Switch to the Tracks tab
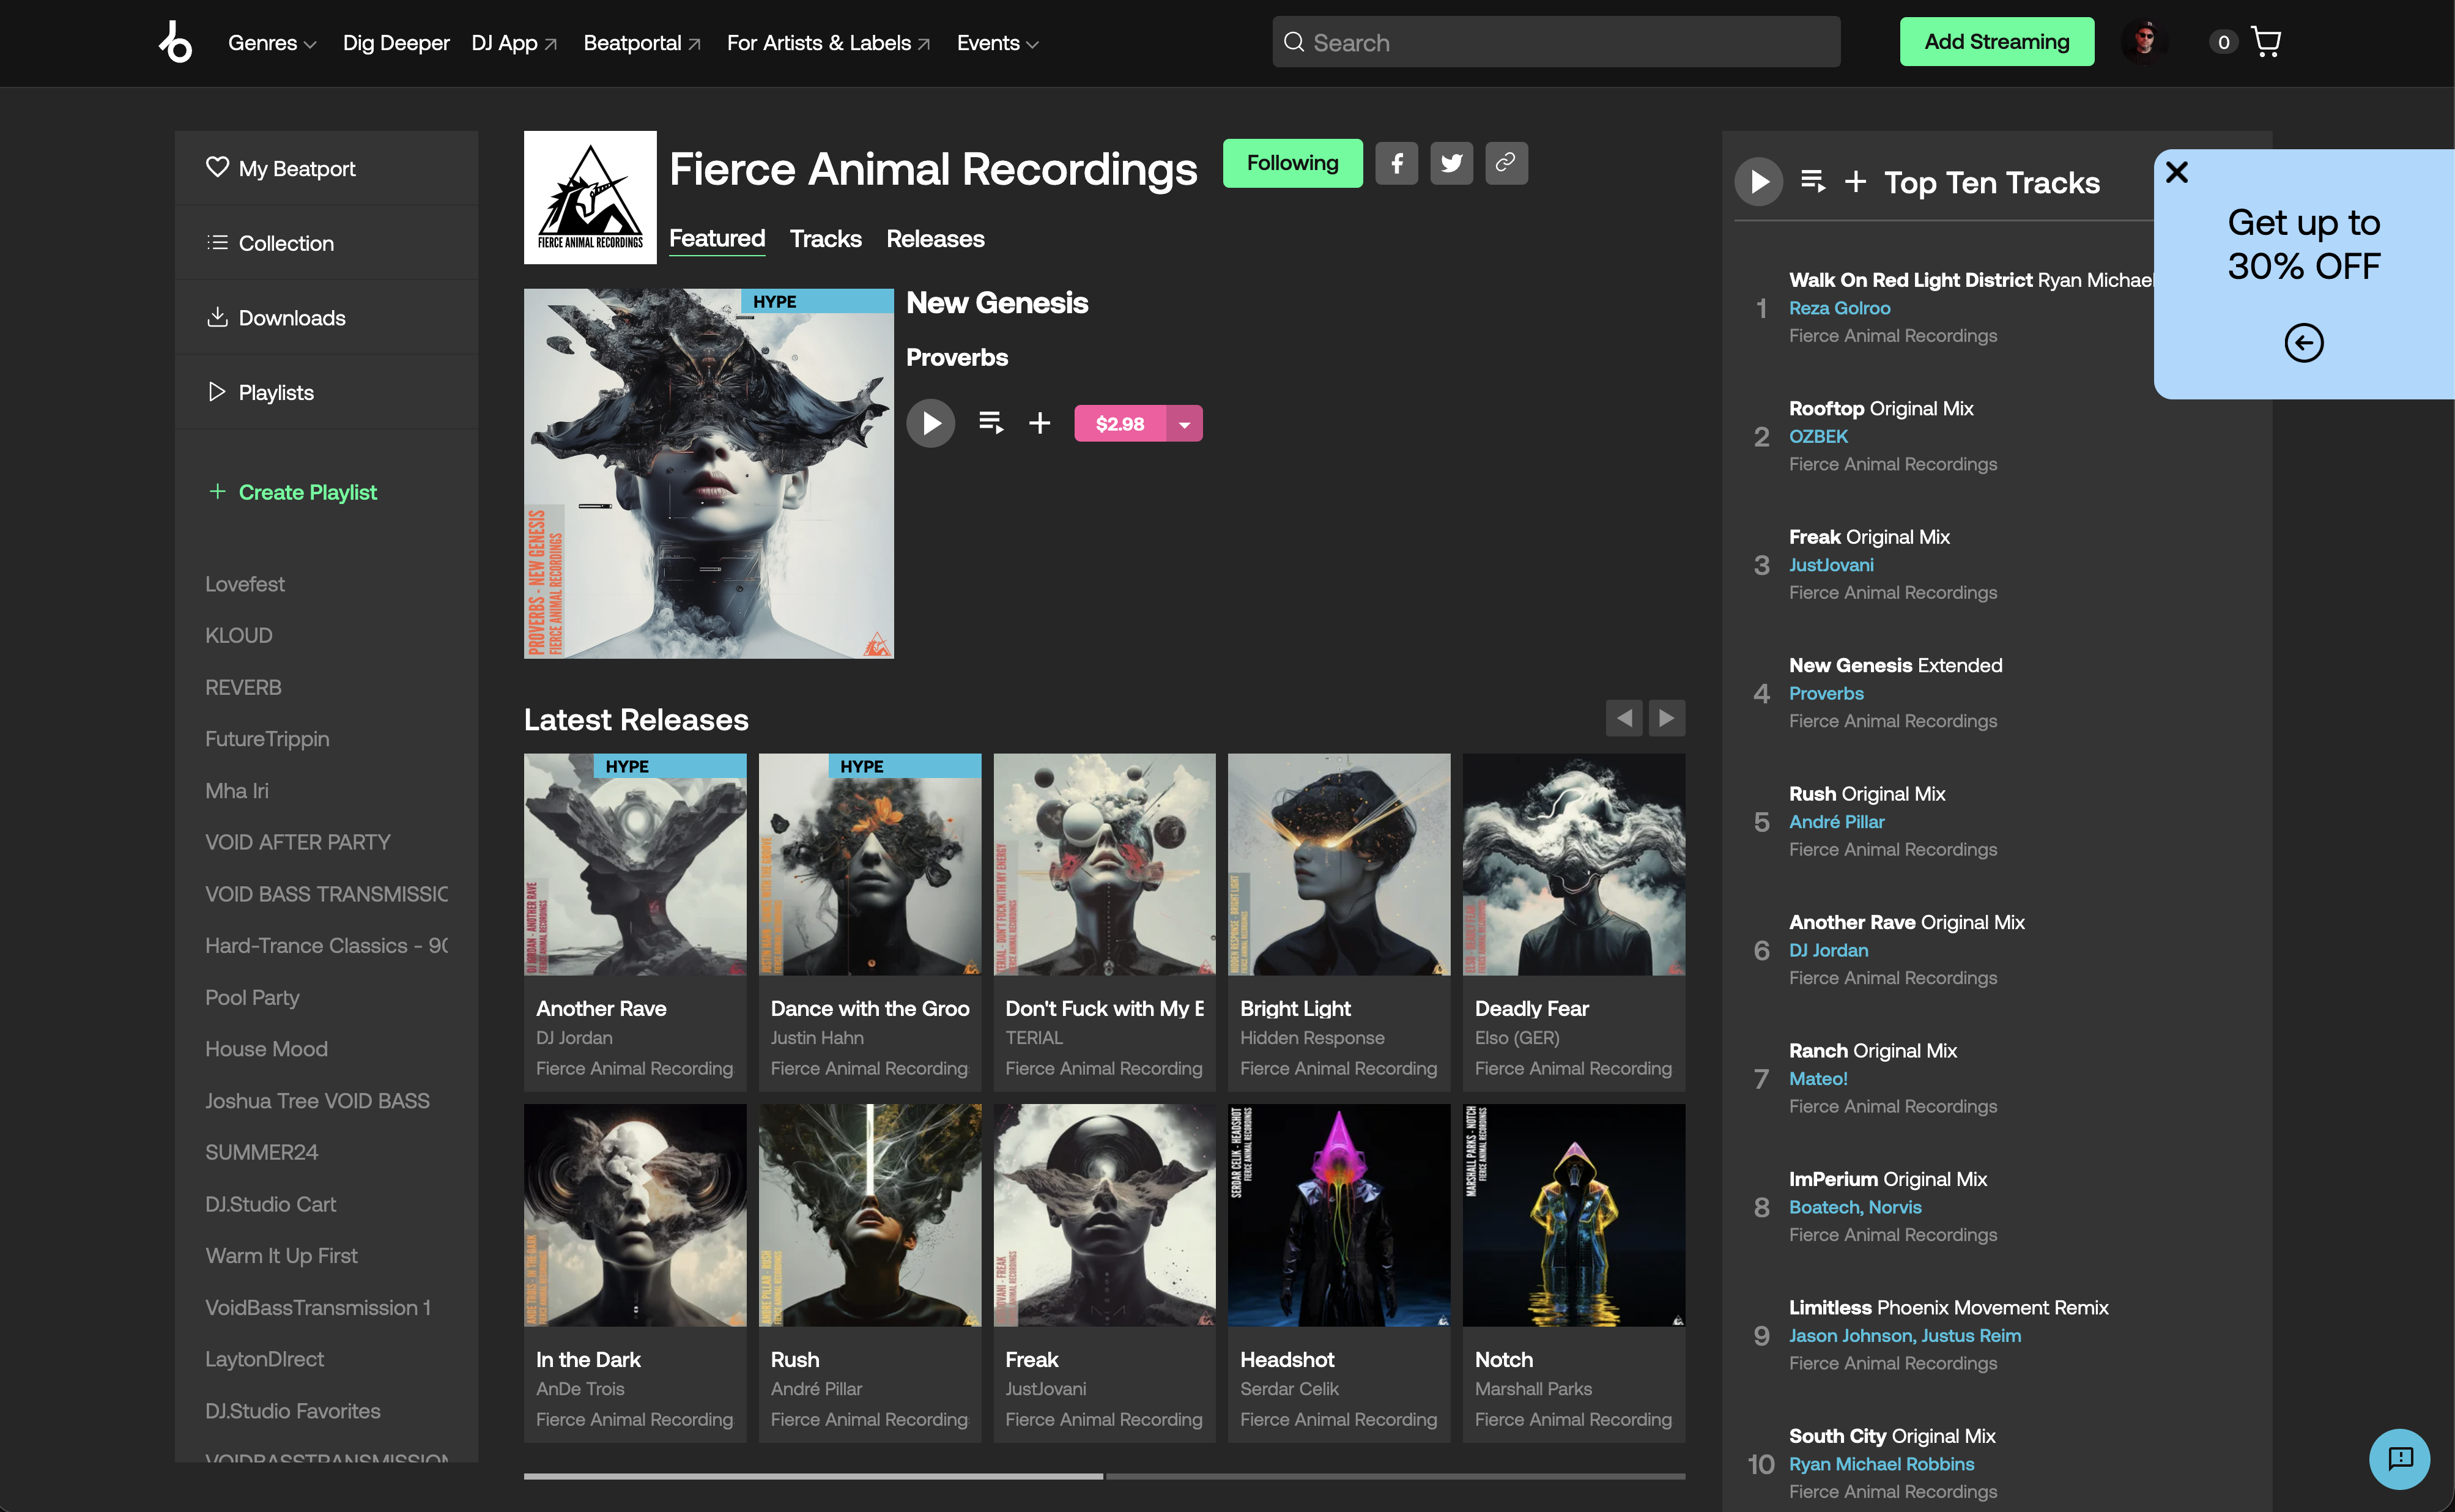The height and width of the screenshot is (1512, 2455). [825, 239]
